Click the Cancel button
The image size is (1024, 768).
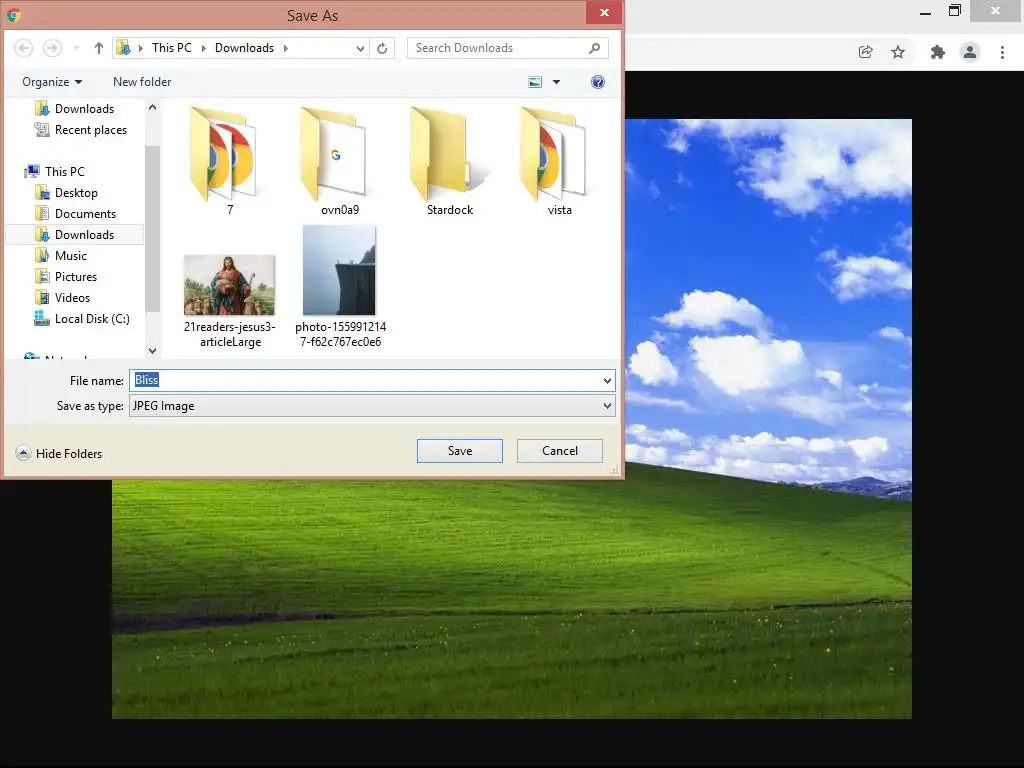point(560,451)
